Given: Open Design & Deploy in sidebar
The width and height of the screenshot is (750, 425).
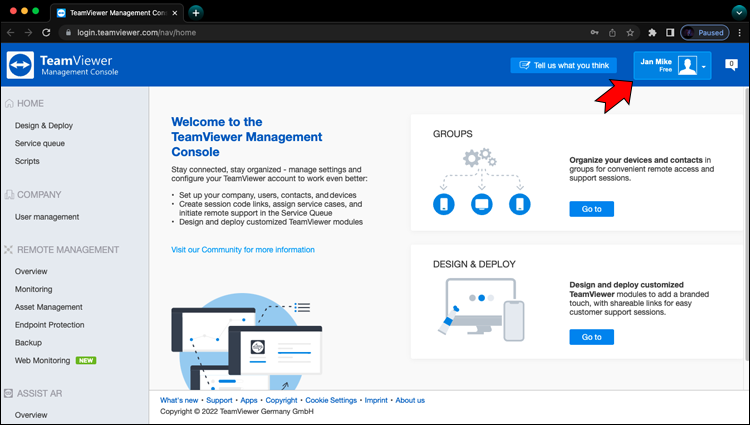Looking at the screenshot, I should pyautogui.click(x=44, y=125).
